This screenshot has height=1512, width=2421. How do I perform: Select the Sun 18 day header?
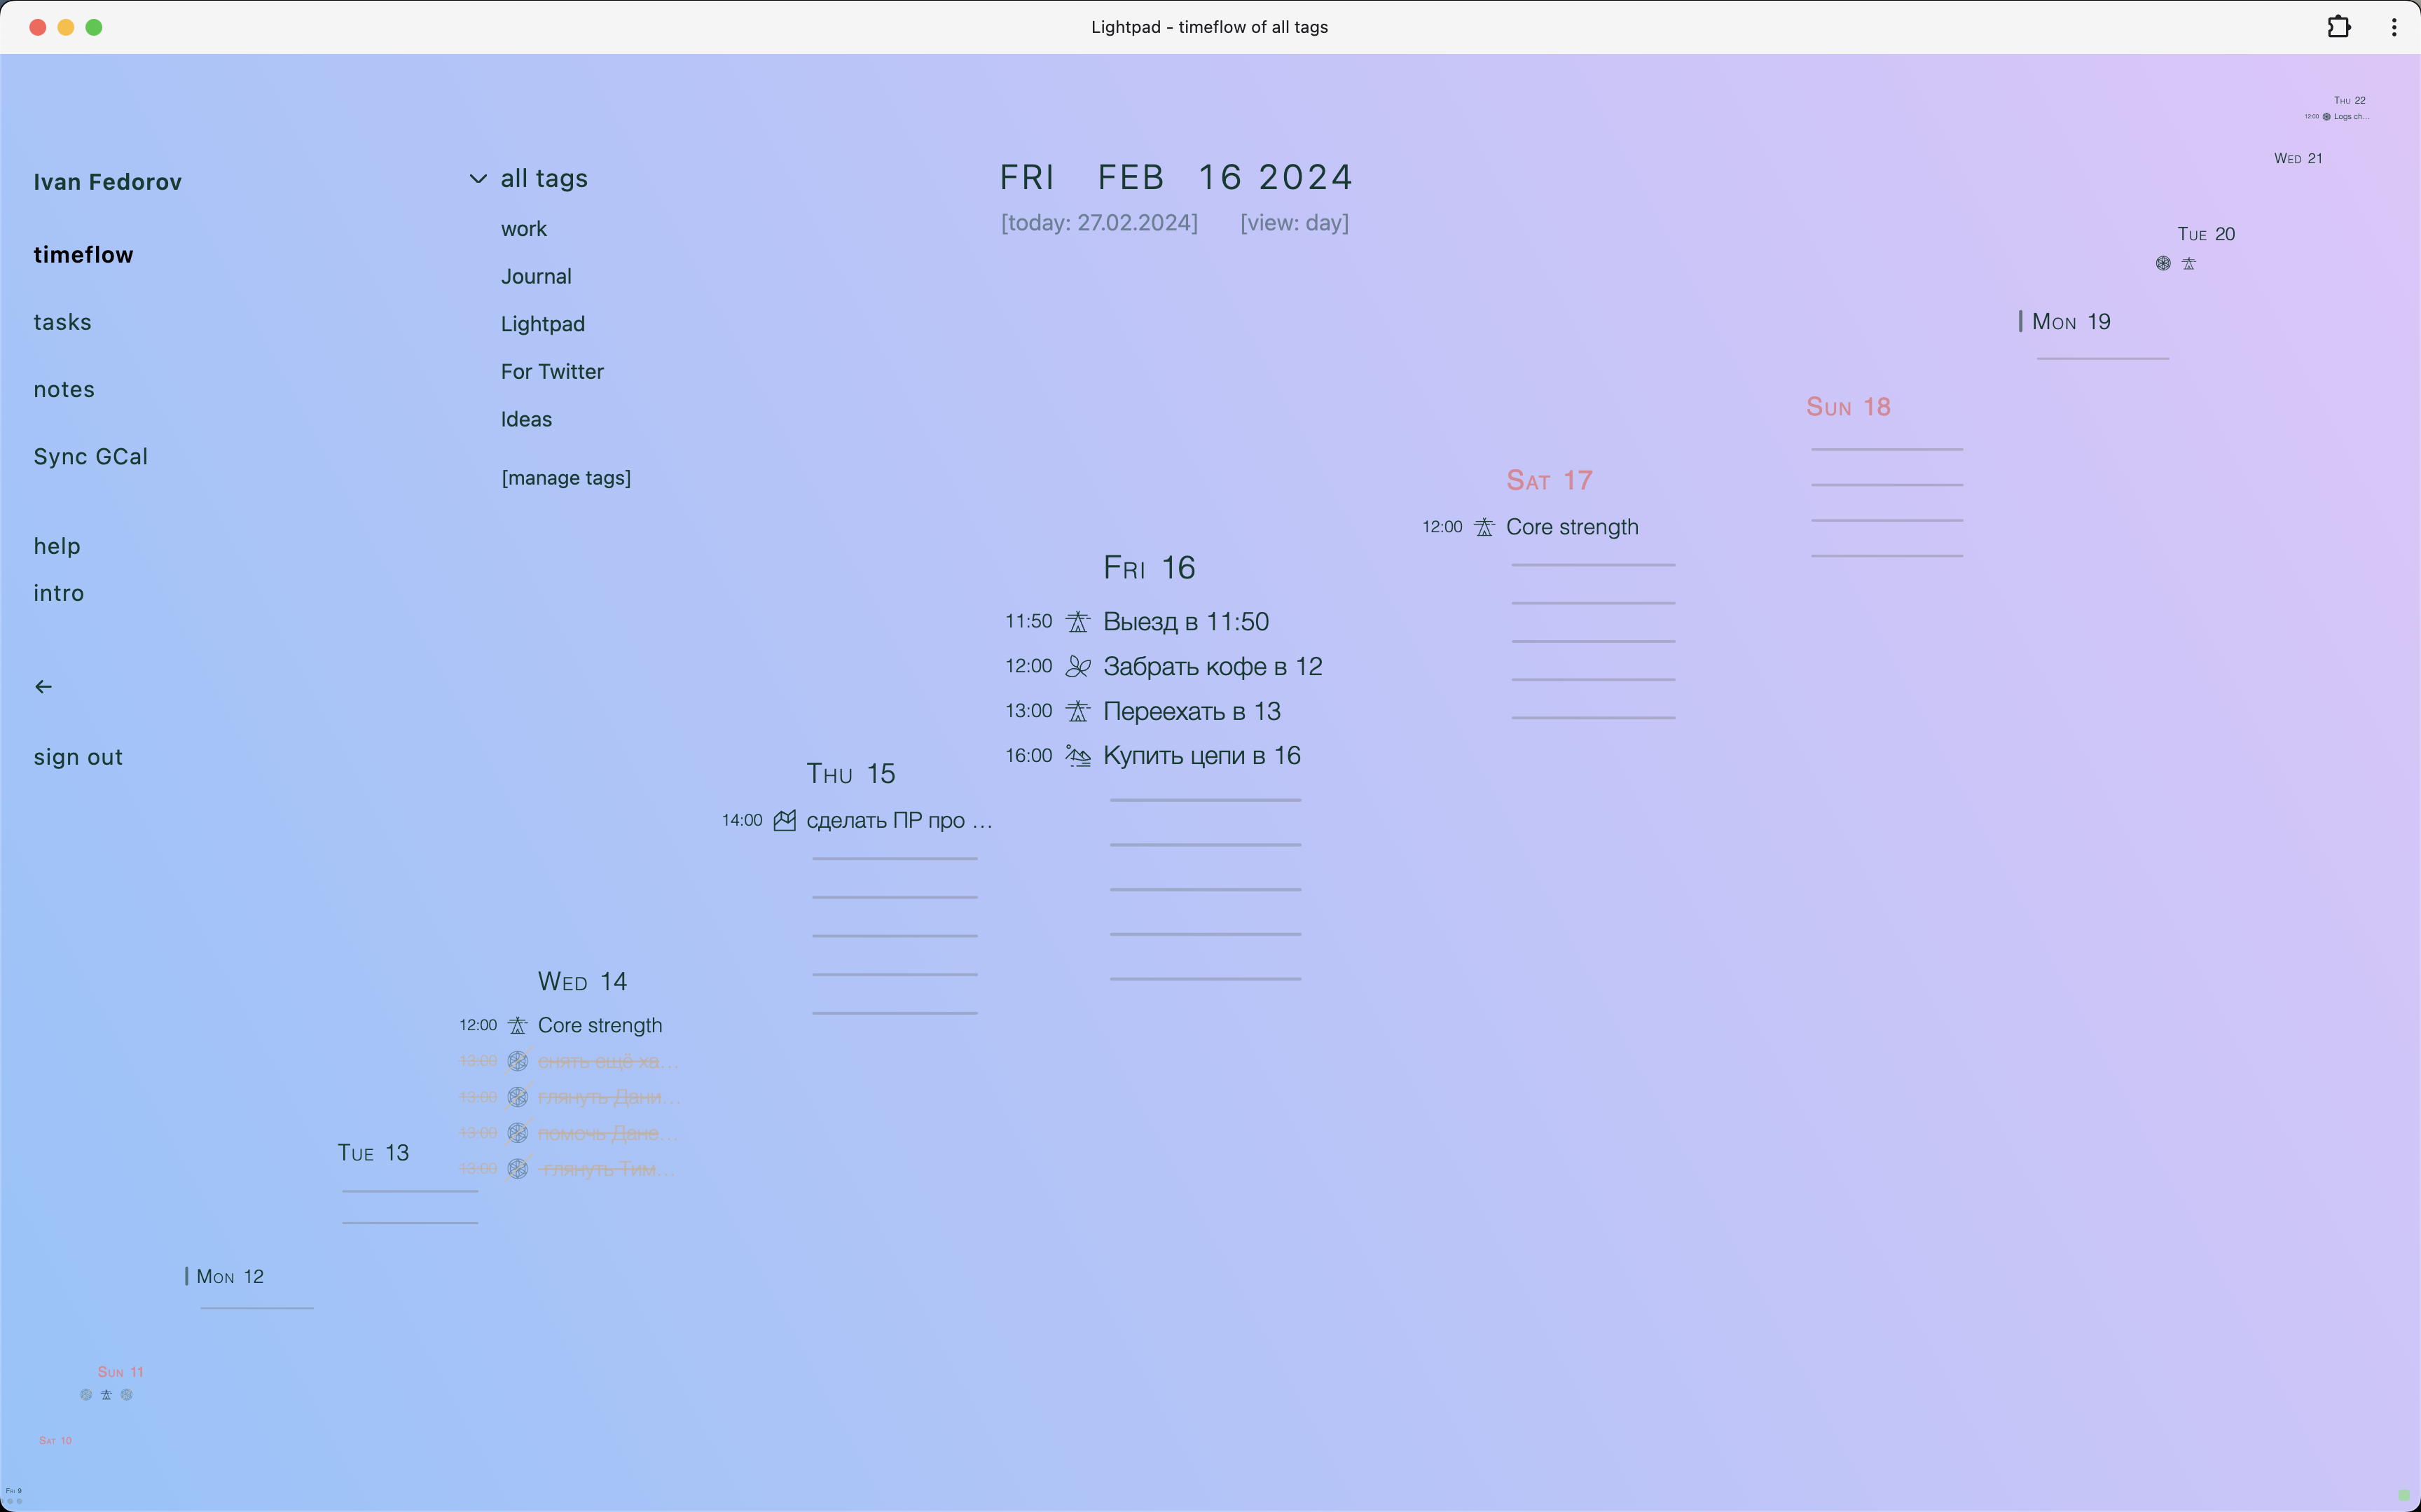click(x=1847, y=407)
